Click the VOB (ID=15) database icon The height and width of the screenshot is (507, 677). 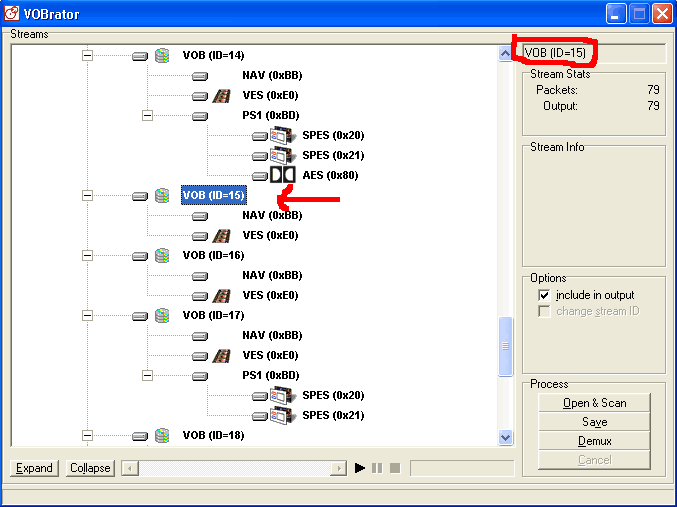click(x=162, y=195)
